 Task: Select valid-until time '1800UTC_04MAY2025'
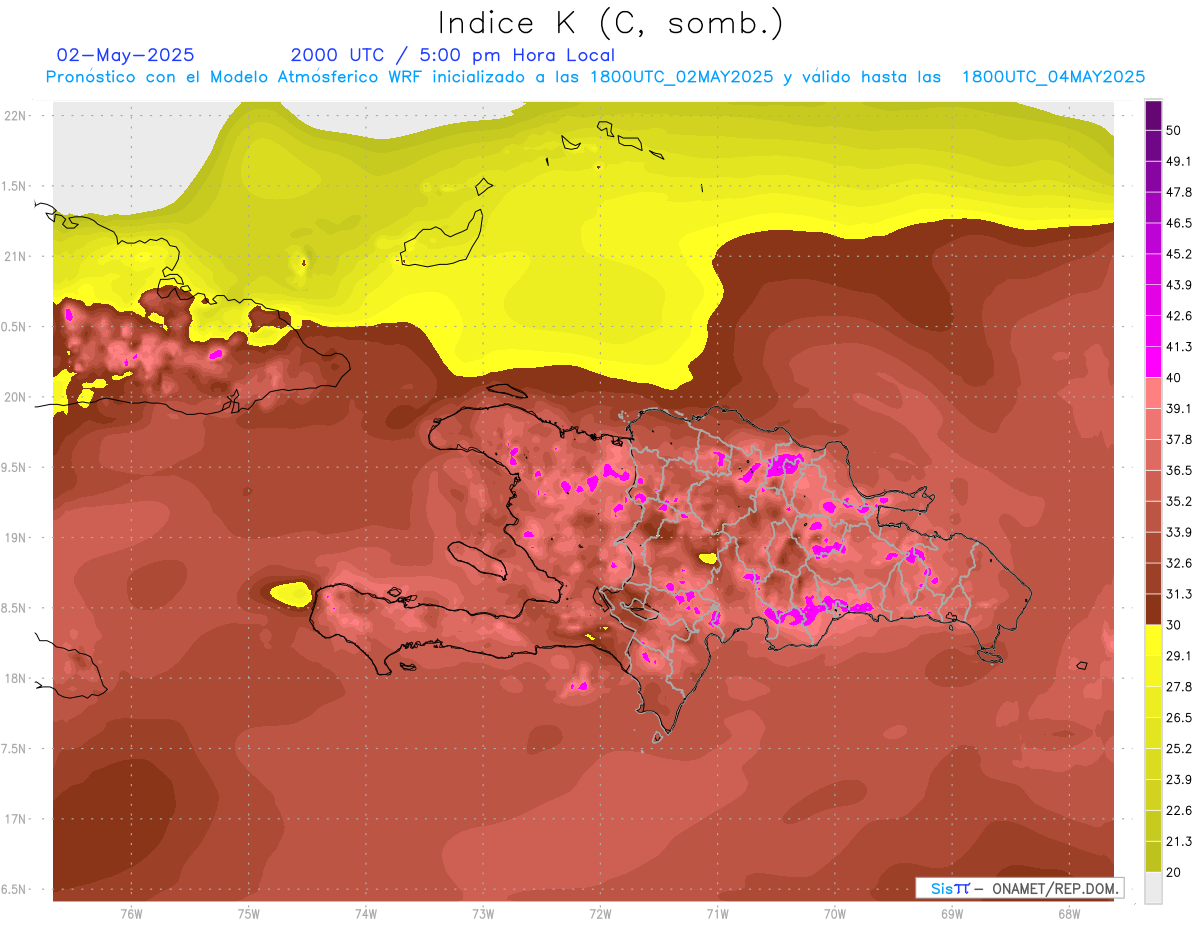pyautogui.click(x=1053, y=77)
